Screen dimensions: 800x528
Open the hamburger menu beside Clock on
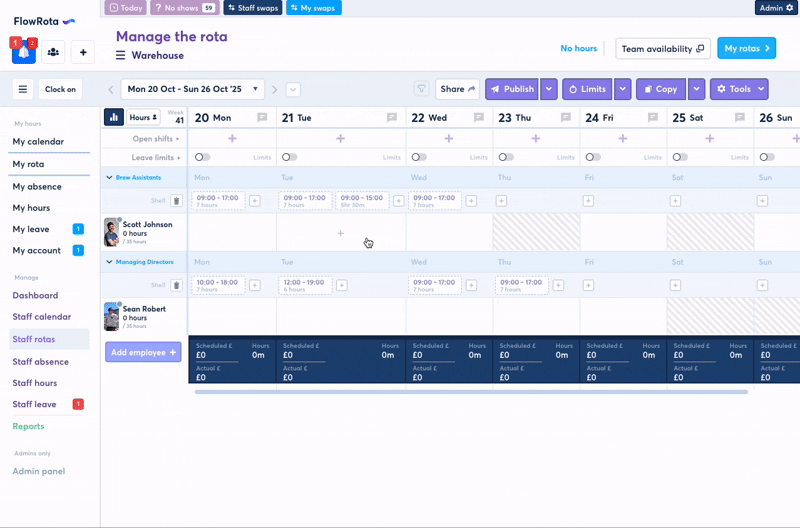click(x=22, y=89)
